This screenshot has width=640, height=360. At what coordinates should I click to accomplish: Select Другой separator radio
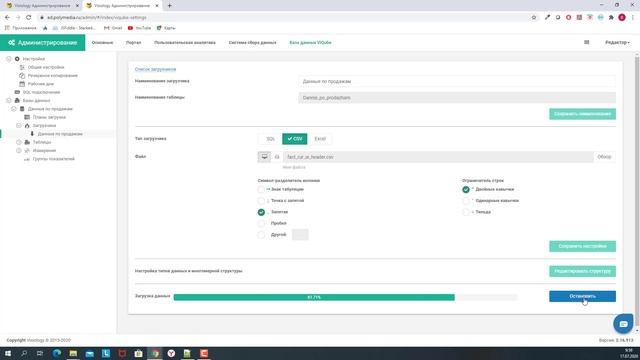[261, 235]
